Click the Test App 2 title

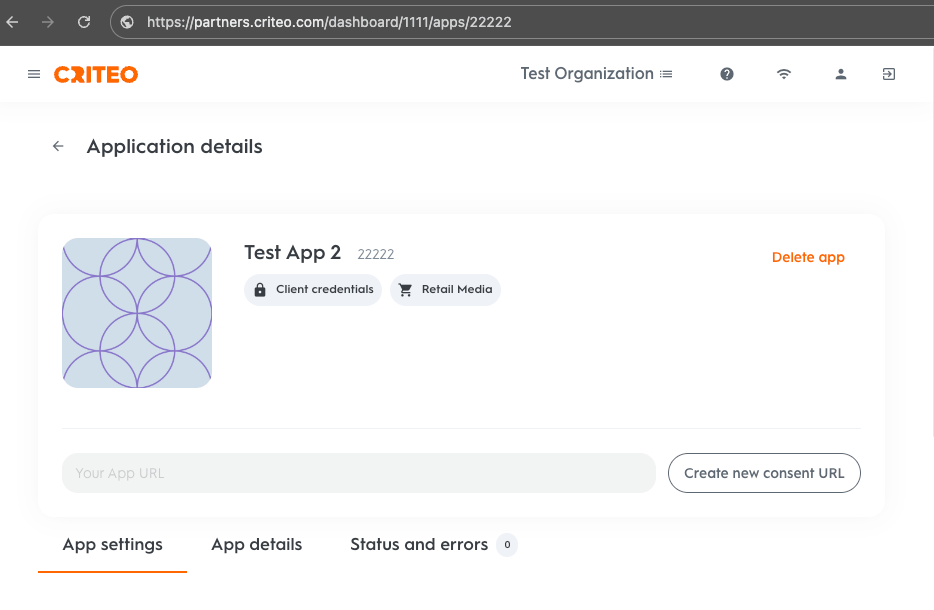[292, 253]
